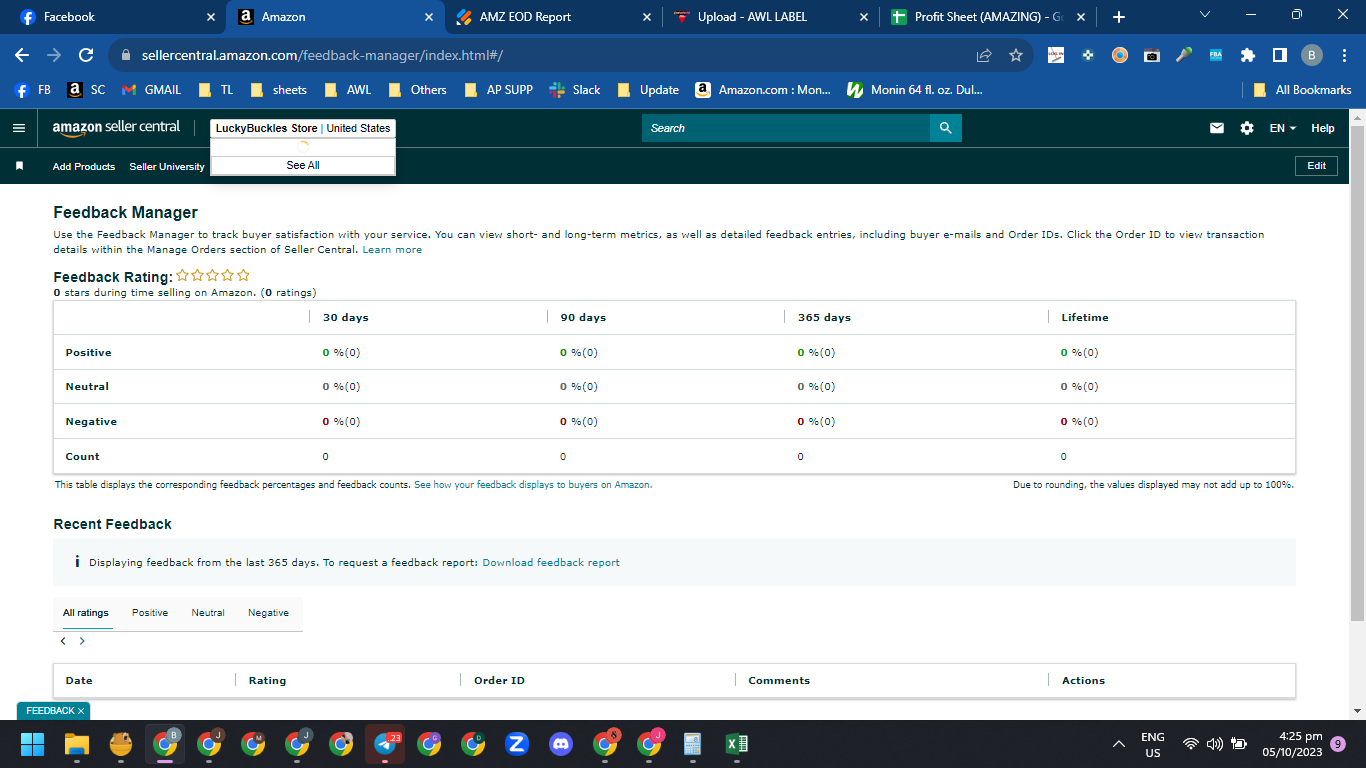This screenshot has height=768, width=1366.
Task: Open the Seller Central settings gear
Action: [1247, 128]
